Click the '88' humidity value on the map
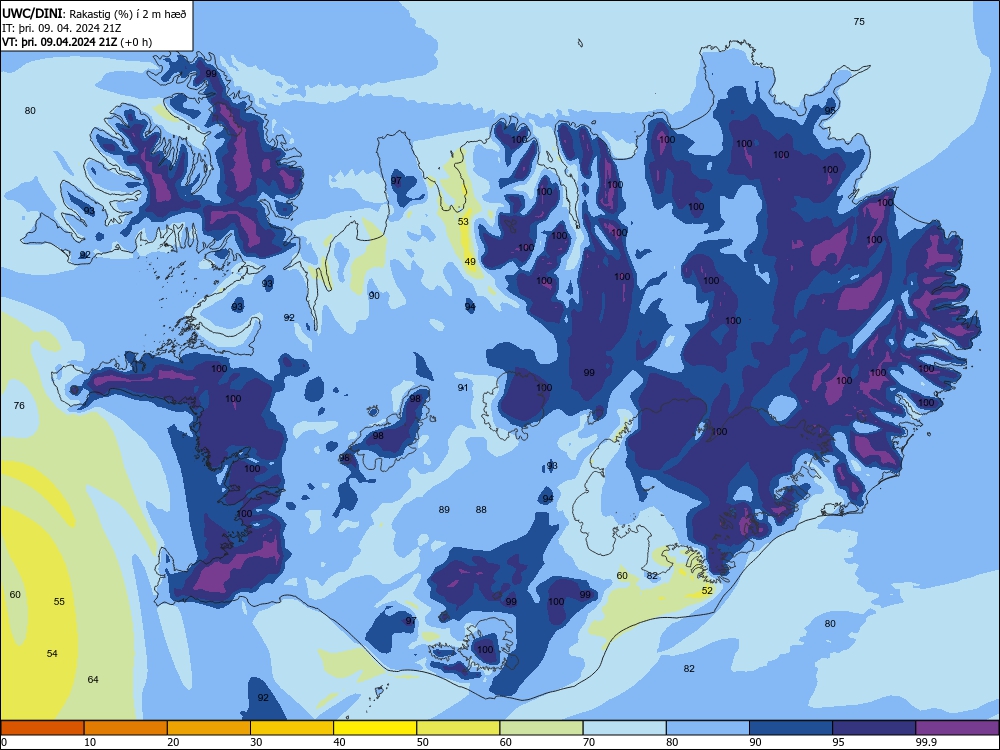Image resolution: width=1000 pixels, height=750 pixels. (x=481, y=510)
